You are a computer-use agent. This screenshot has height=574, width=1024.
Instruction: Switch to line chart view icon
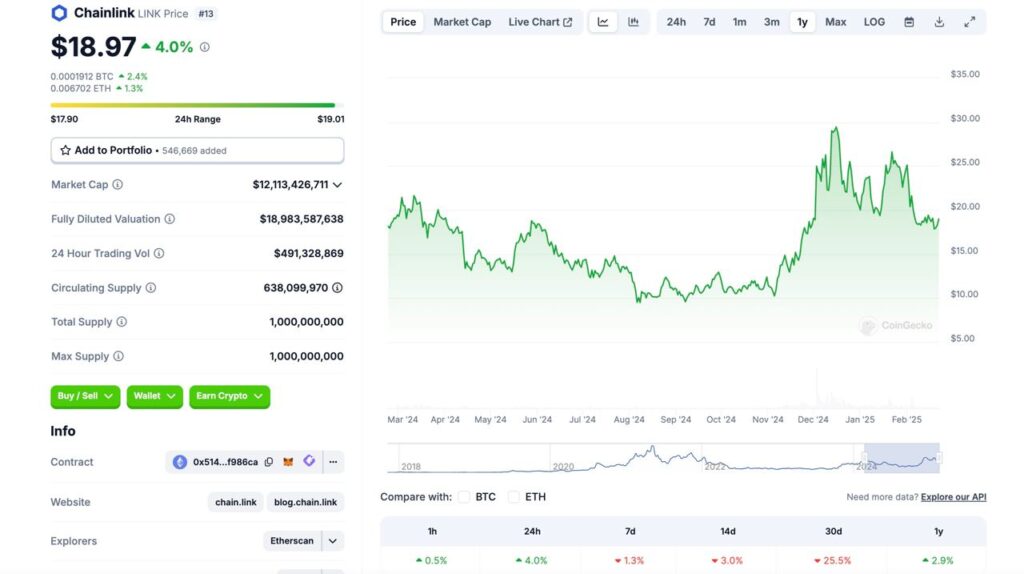(x=603, y=22)
